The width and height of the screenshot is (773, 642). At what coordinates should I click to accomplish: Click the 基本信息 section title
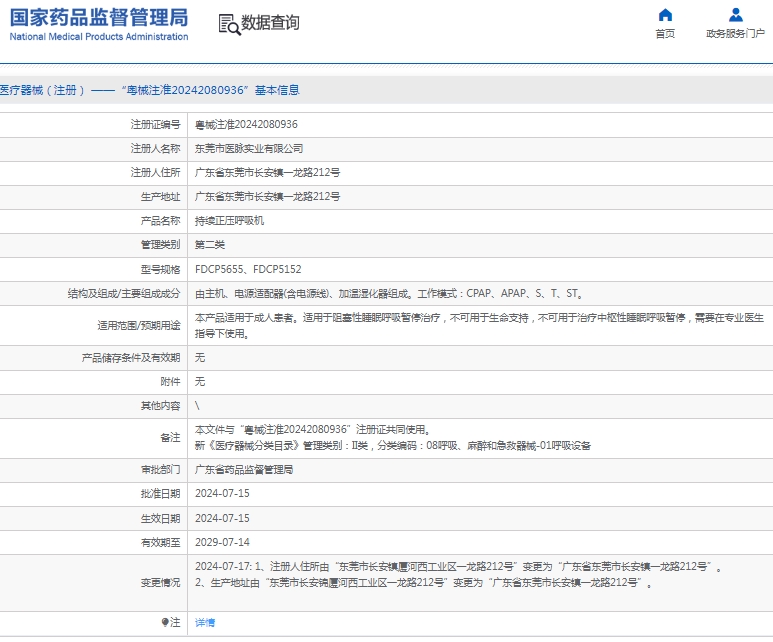click(277, 90)
